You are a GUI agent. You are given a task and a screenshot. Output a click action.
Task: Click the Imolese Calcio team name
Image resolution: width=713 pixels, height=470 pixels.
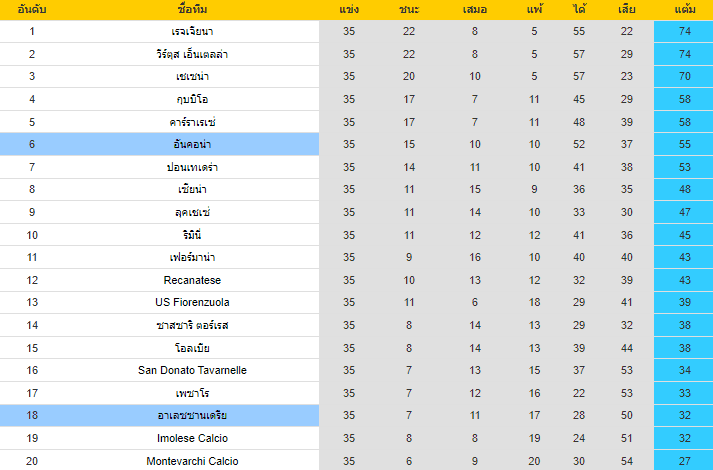point(192,438)
